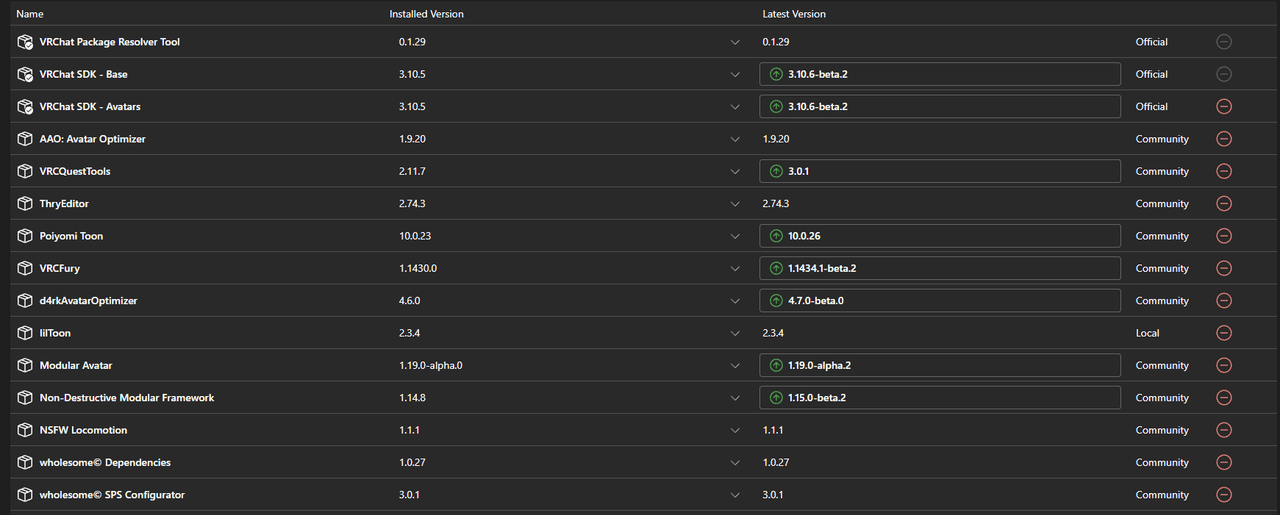Click the Name column header
The width and height of the screenshot is (1280, 515).
(30, 14)
